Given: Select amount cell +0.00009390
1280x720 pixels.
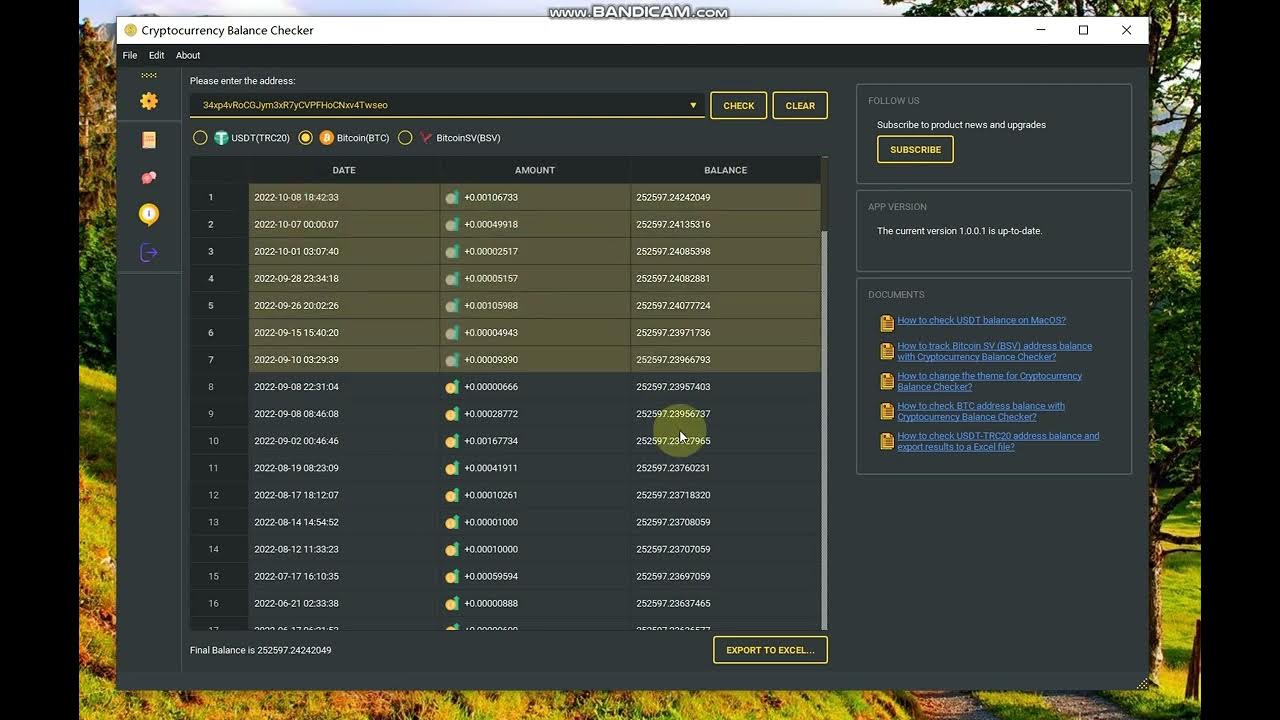Looking at the screenshot, I should [535, 360].
